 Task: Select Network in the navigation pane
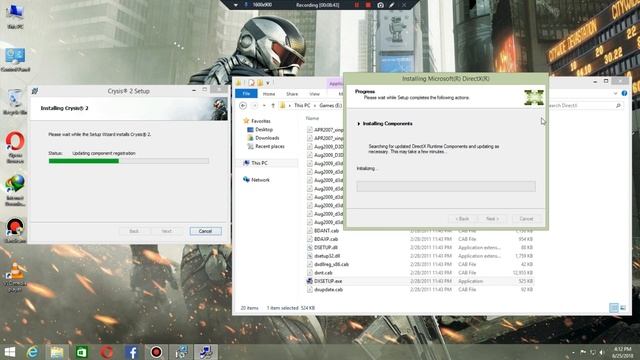[x=260, y=180]
